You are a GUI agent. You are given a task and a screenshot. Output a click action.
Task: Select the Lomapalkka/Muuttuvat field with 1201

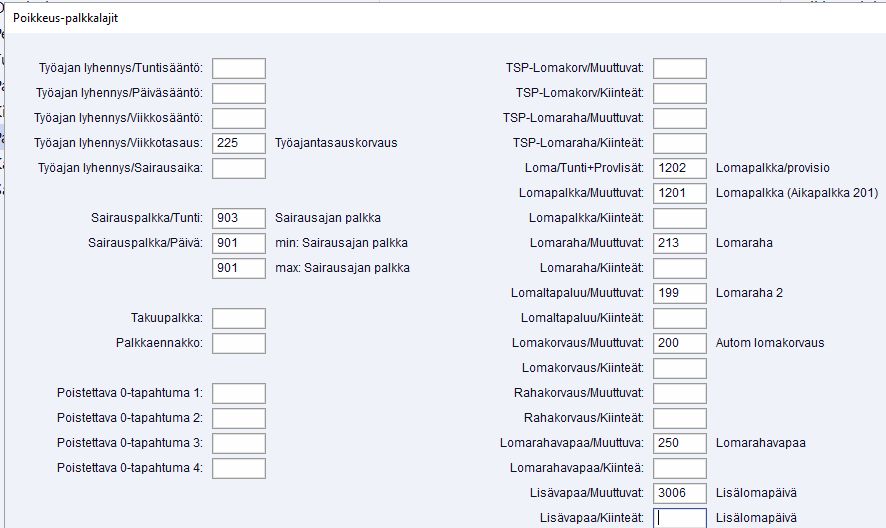[680, 193]
